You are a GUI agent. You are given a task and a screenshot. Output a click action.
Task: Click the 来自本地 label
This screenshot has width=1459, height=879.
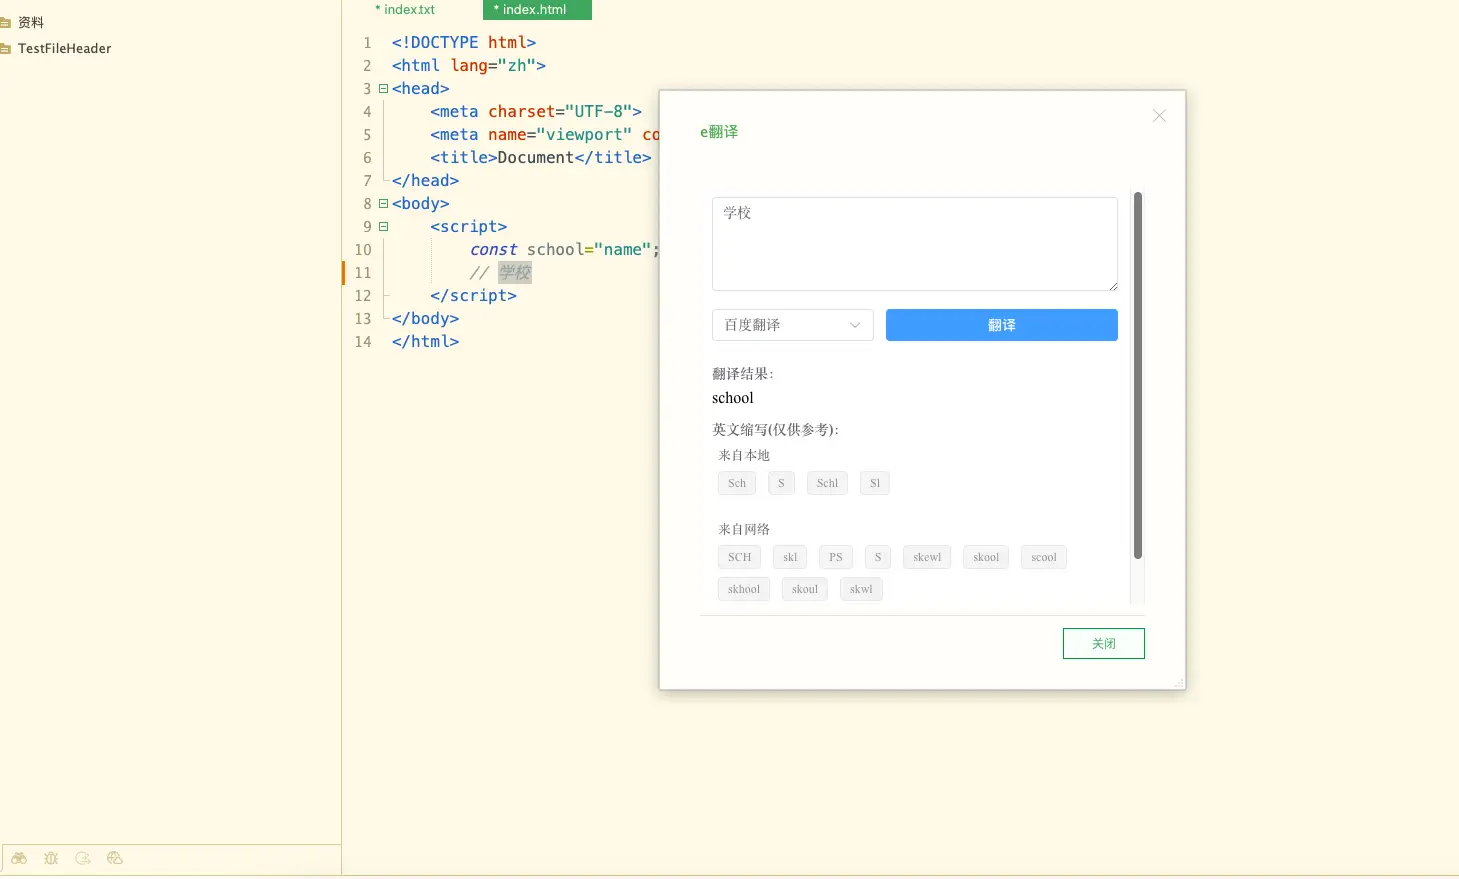pos(744,455)
